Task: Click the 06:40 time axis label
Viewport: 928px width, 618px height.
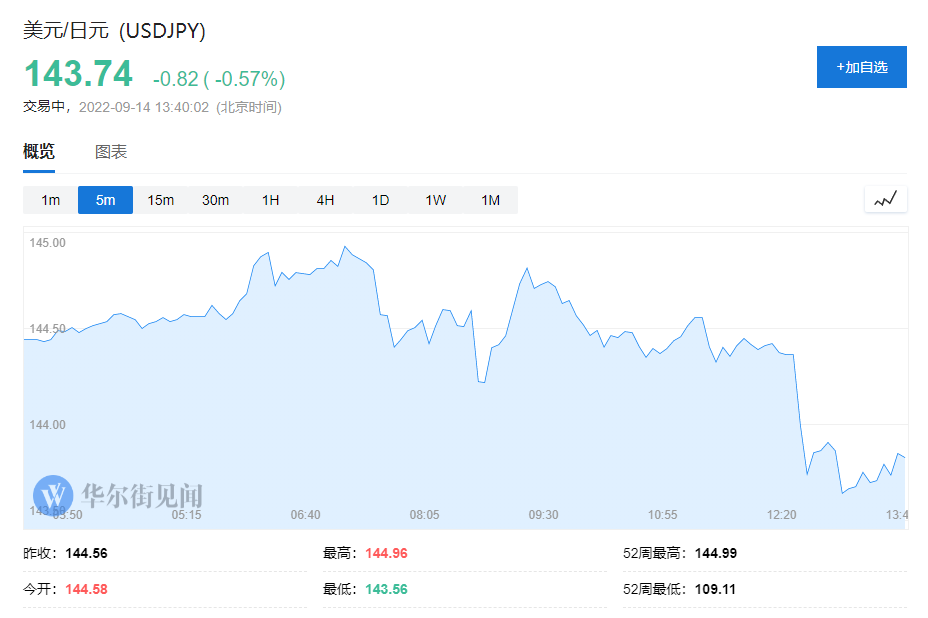Action: pyautogui.click(x=305, y=515)
